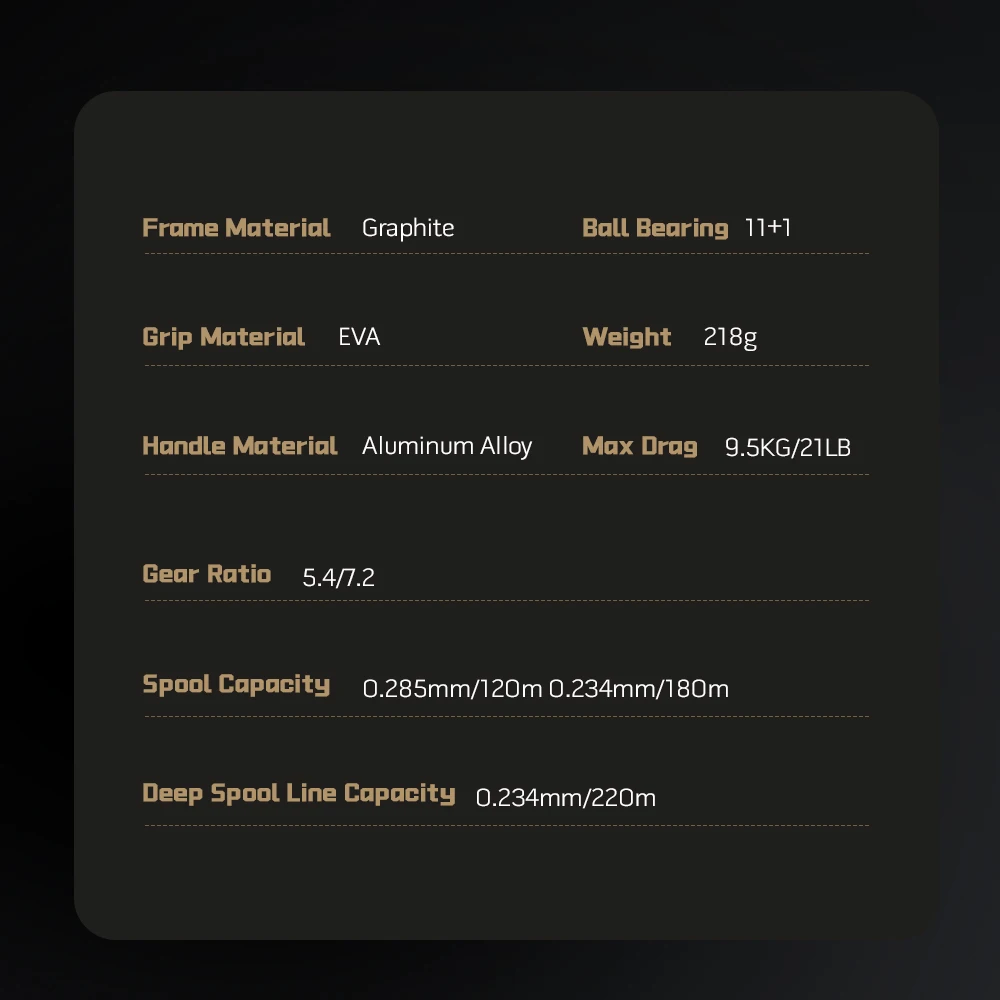The width and height of the screenshot is (1000, 1000).
Task: Click the Max Drag label
Action: (640, 446)
